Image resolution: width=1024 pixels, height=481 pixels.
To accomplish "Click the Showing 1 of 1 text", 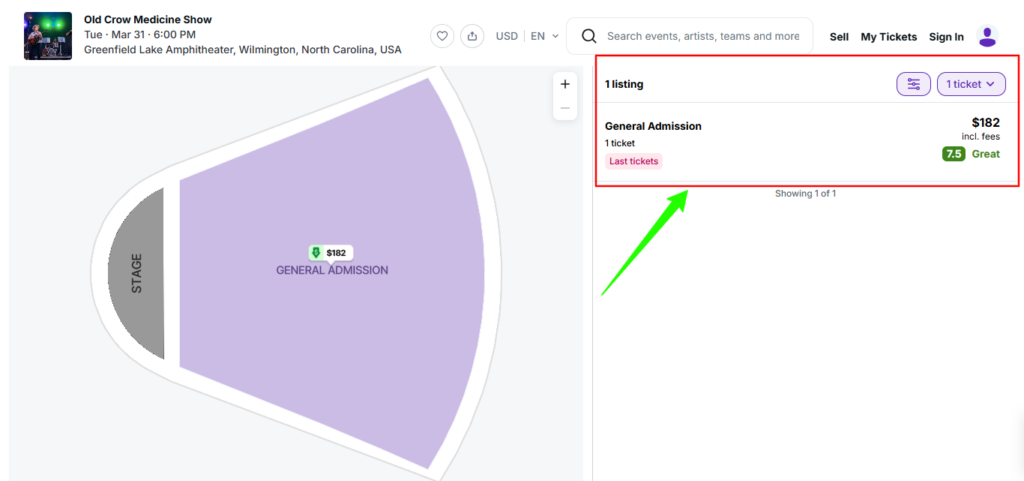I will 805,193.
